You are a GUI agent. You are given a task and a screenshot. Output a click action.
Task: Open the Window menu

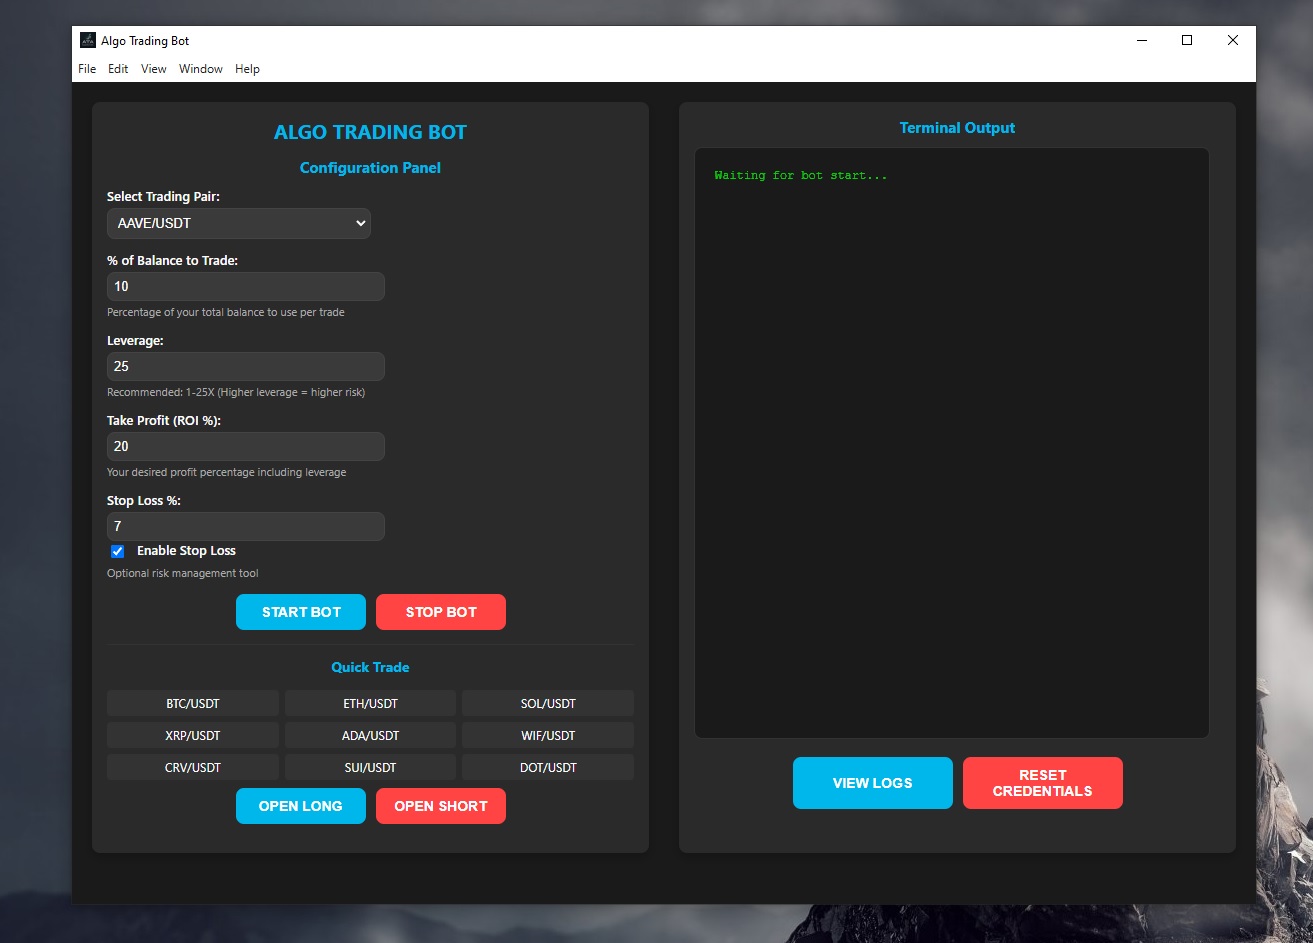coord(201,69)
